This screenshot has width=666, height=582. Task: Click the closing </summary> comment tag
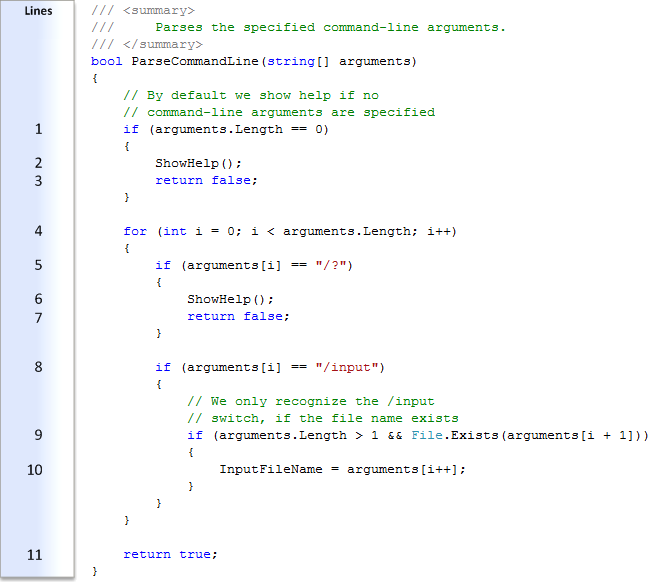(x=163, y=45)
